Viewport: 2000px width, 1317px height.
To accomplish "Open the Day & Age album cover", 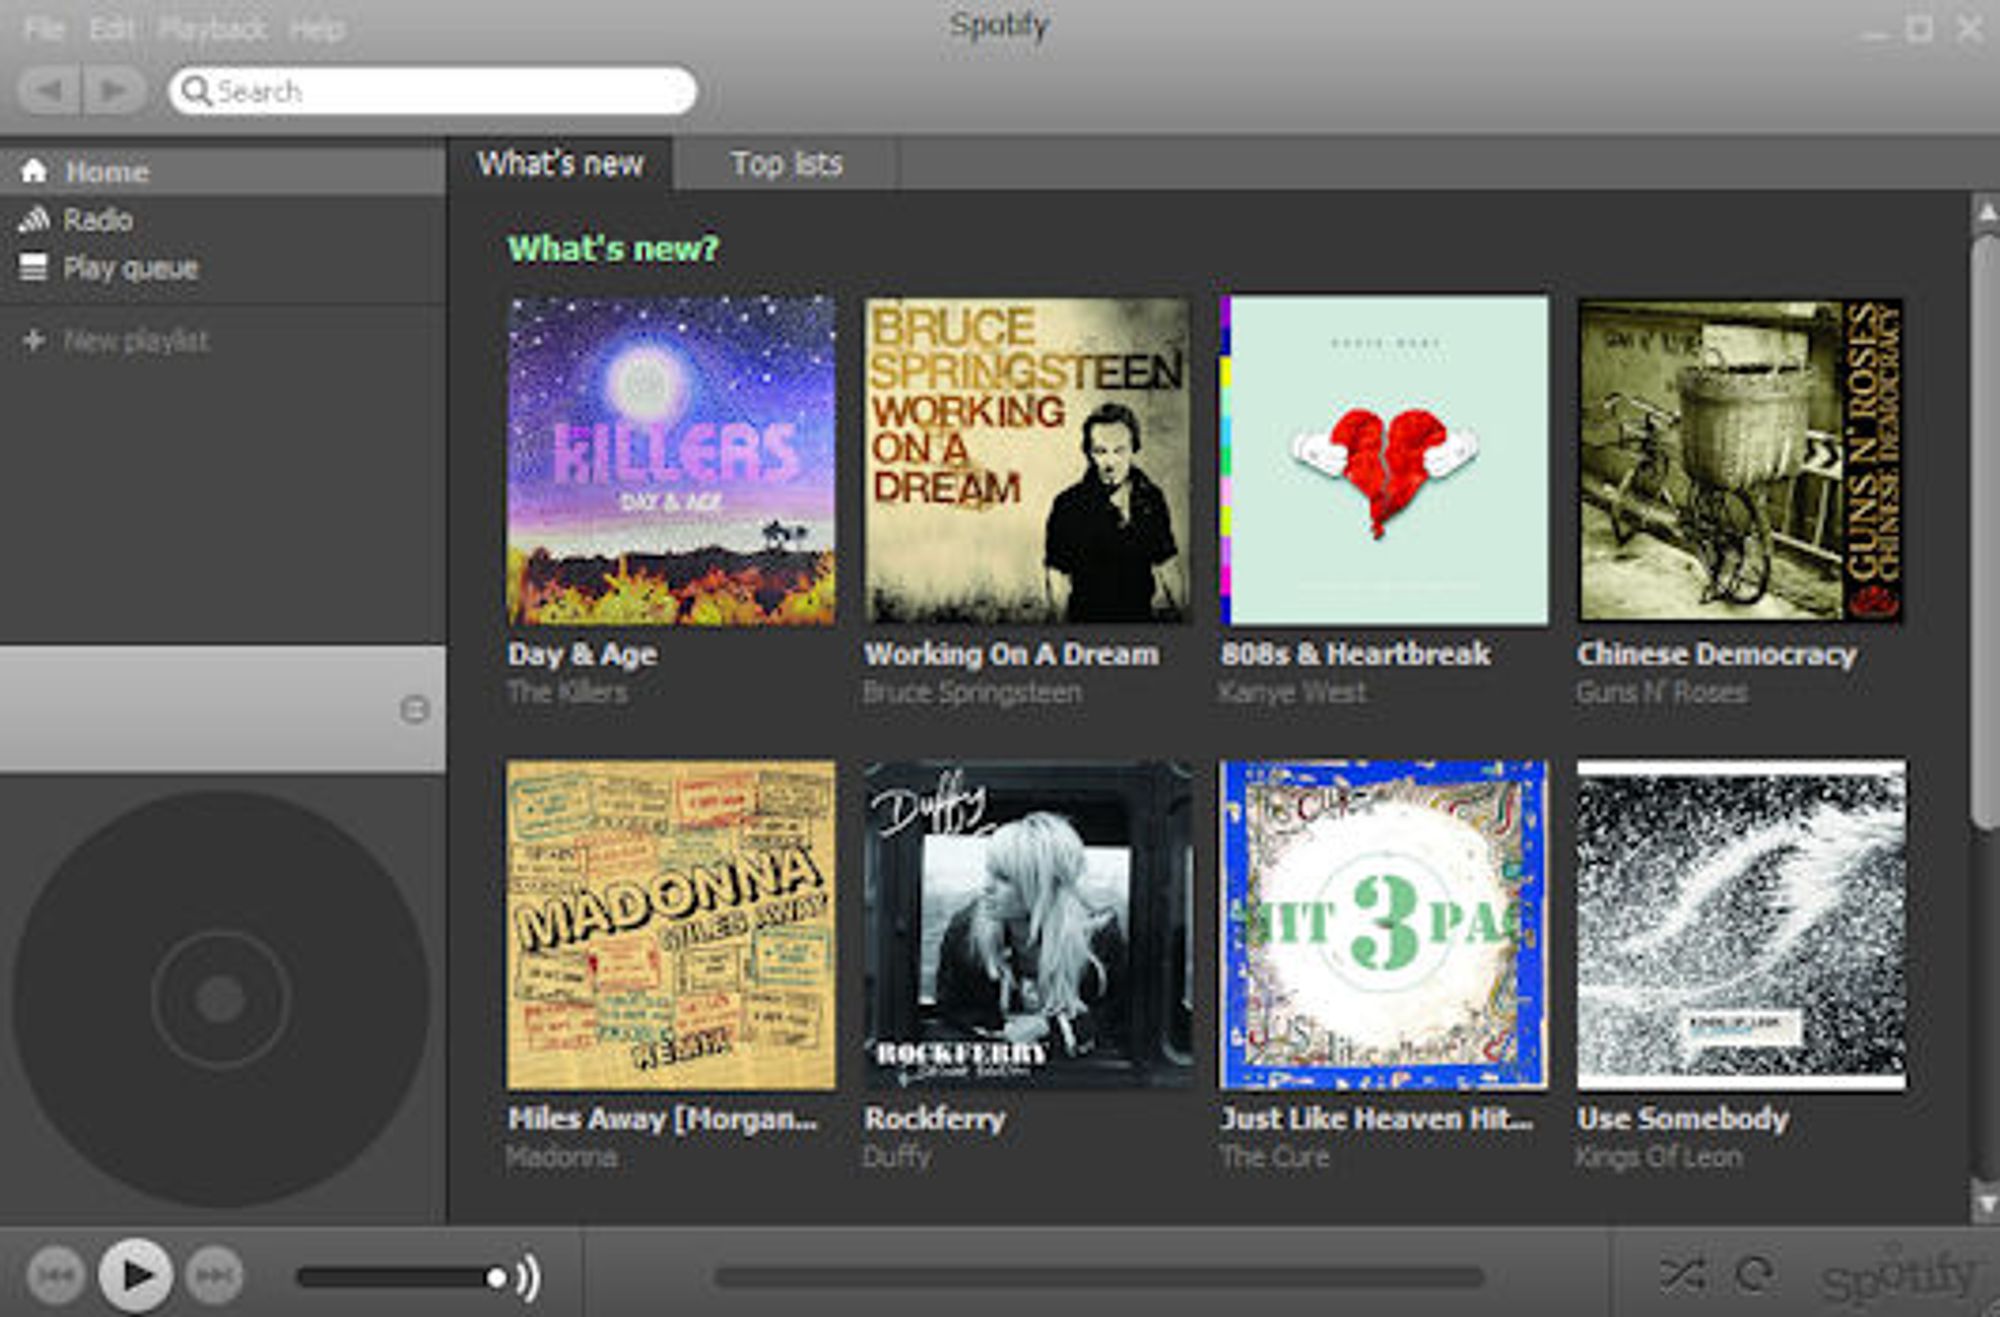I will pos(671,461).
